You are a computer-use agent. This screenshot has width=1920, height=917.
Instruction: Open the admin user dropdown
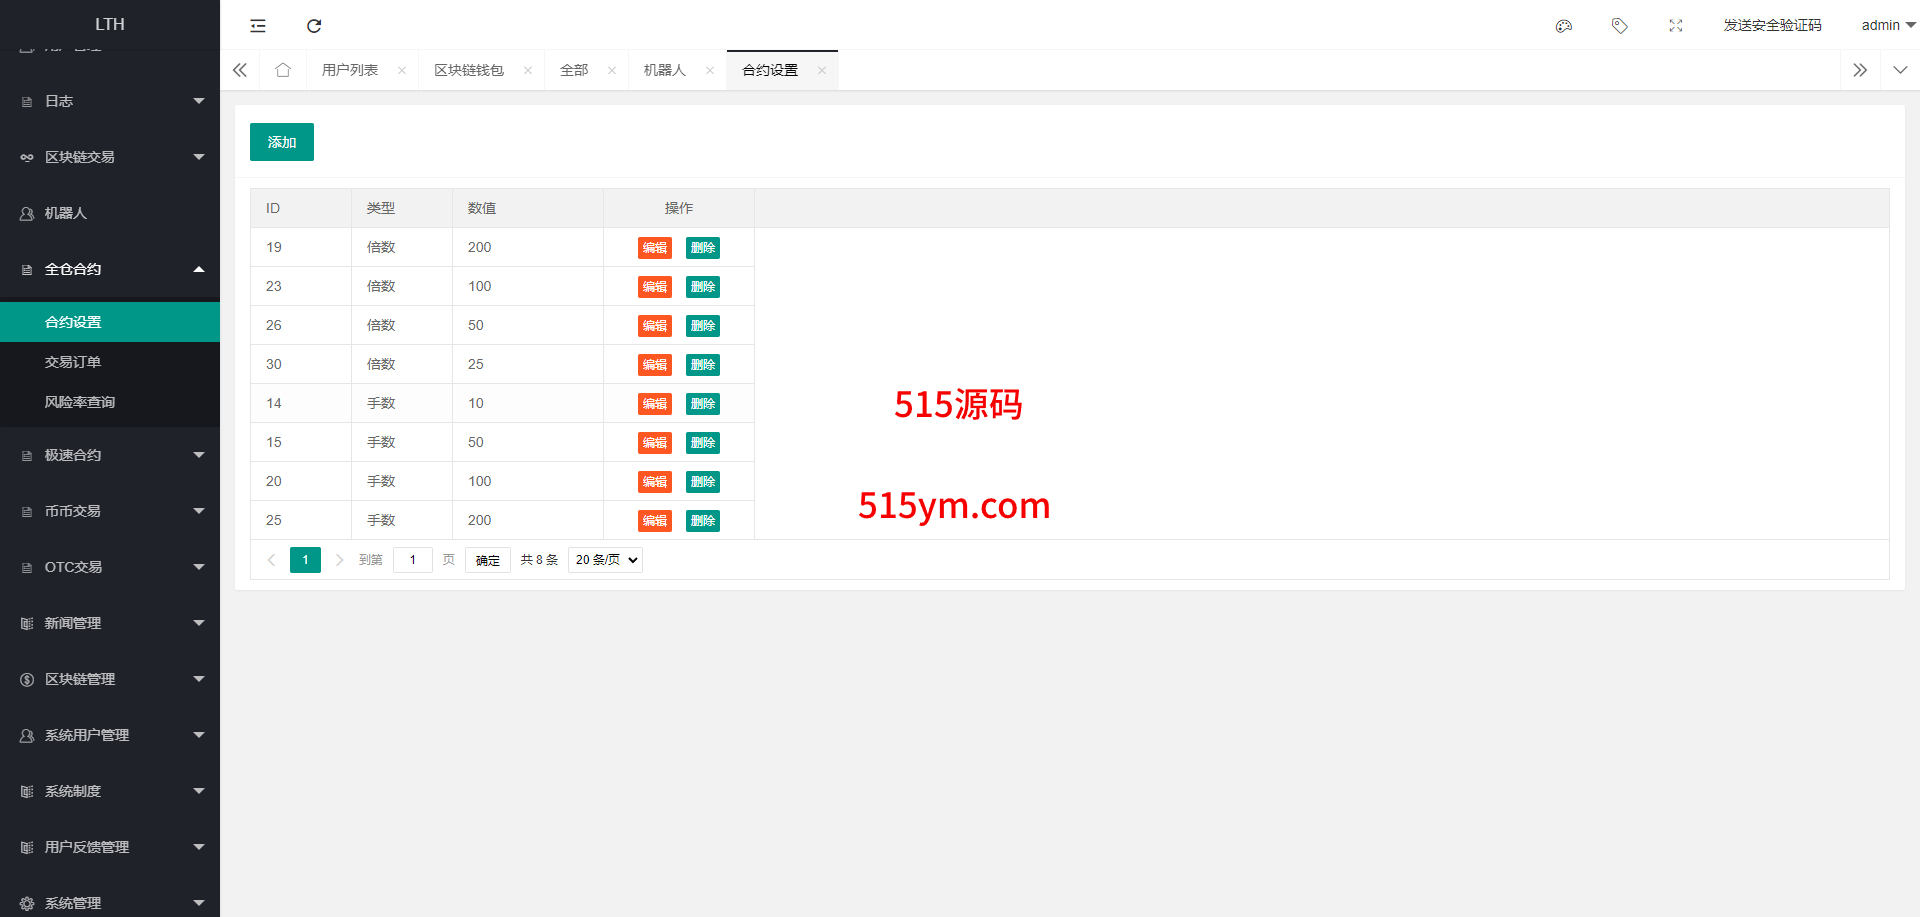click(x=1887, y=25)
